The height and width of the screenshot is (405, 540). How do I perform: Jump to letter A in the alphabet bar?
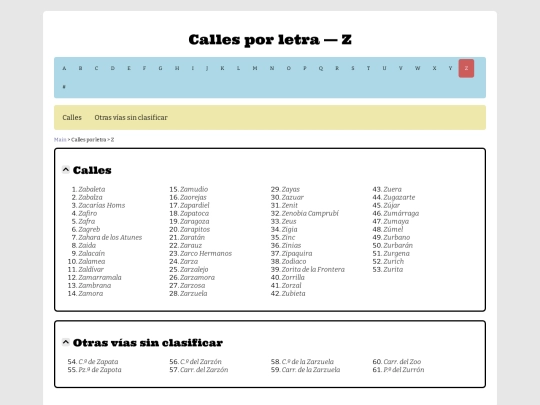click(64, 68)
